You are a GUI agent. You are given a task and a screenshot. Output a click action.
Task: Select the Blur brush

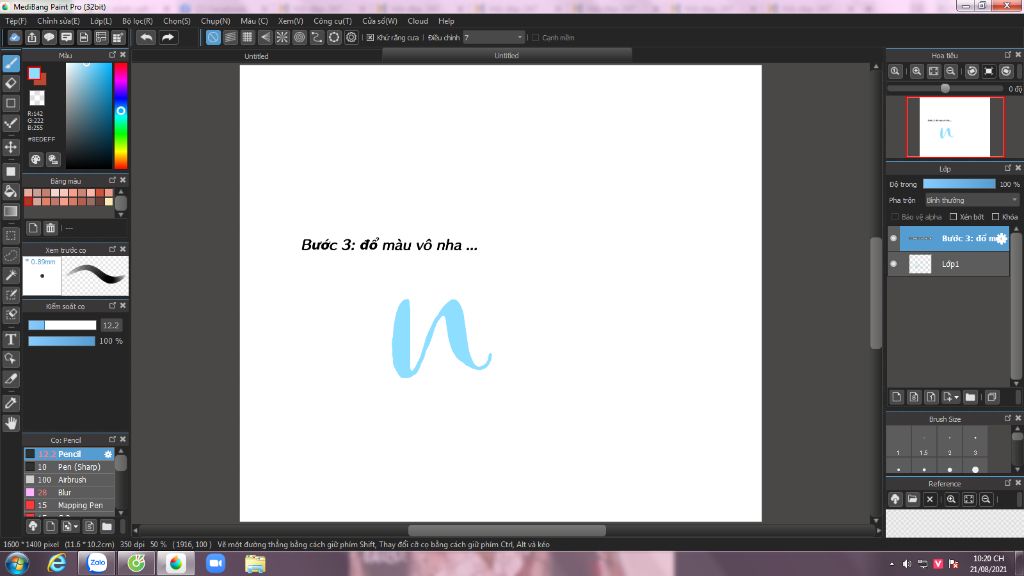coord(69,492)
